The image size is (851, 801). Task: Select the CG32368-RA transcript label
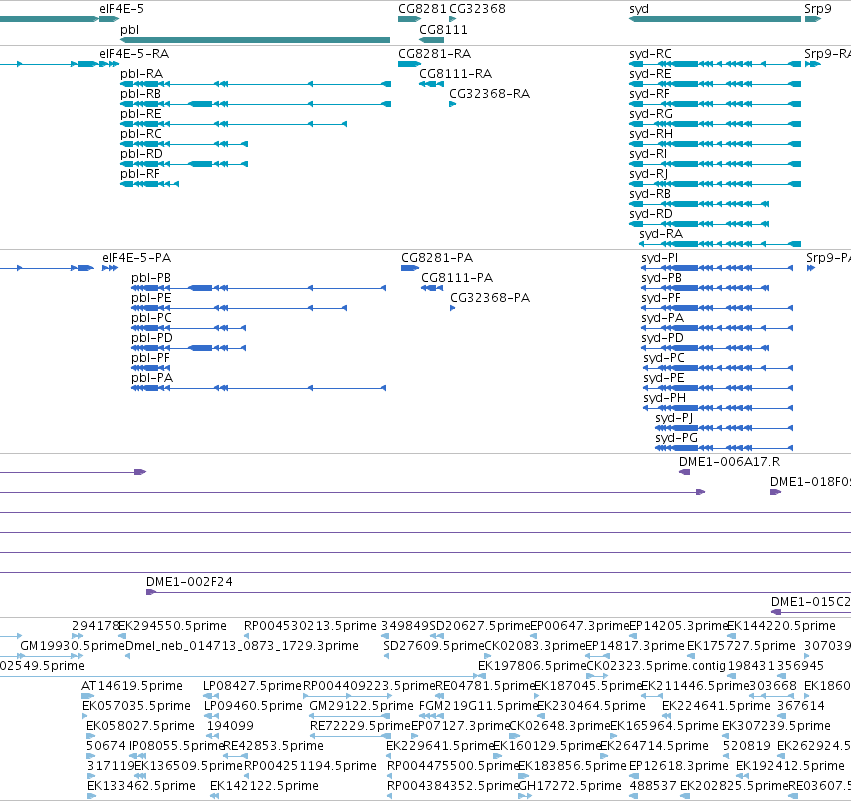click(x=490, y=93)
